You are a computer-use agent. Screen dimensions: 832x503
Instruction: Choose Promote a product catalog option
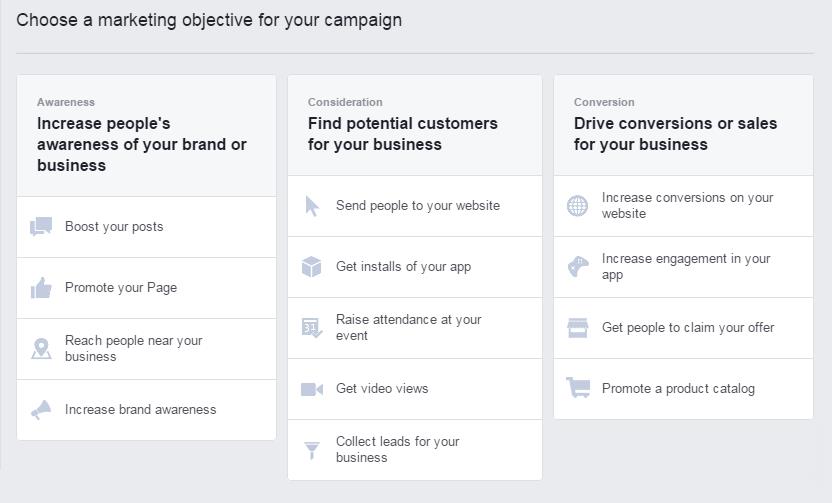point(683,389)
